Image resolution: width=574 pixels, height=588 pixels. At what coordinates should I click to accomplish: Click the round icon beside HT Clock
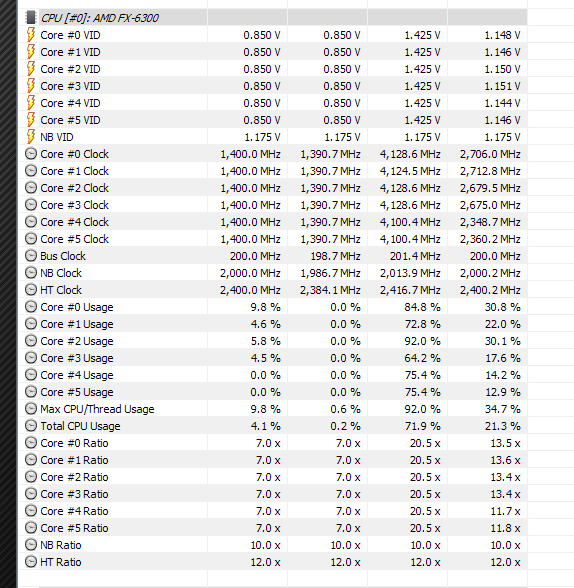[31, 290]
